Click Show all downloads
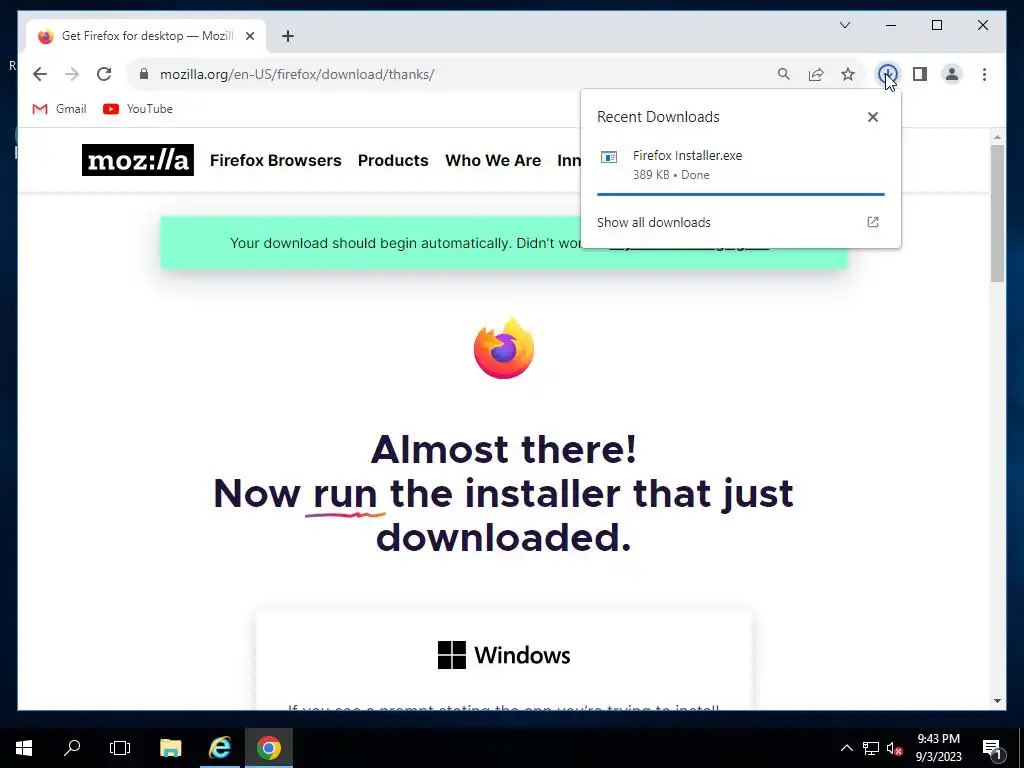The height and width of the screenshot is (768, 1024). pyautogui.click(x=654, y=223)
